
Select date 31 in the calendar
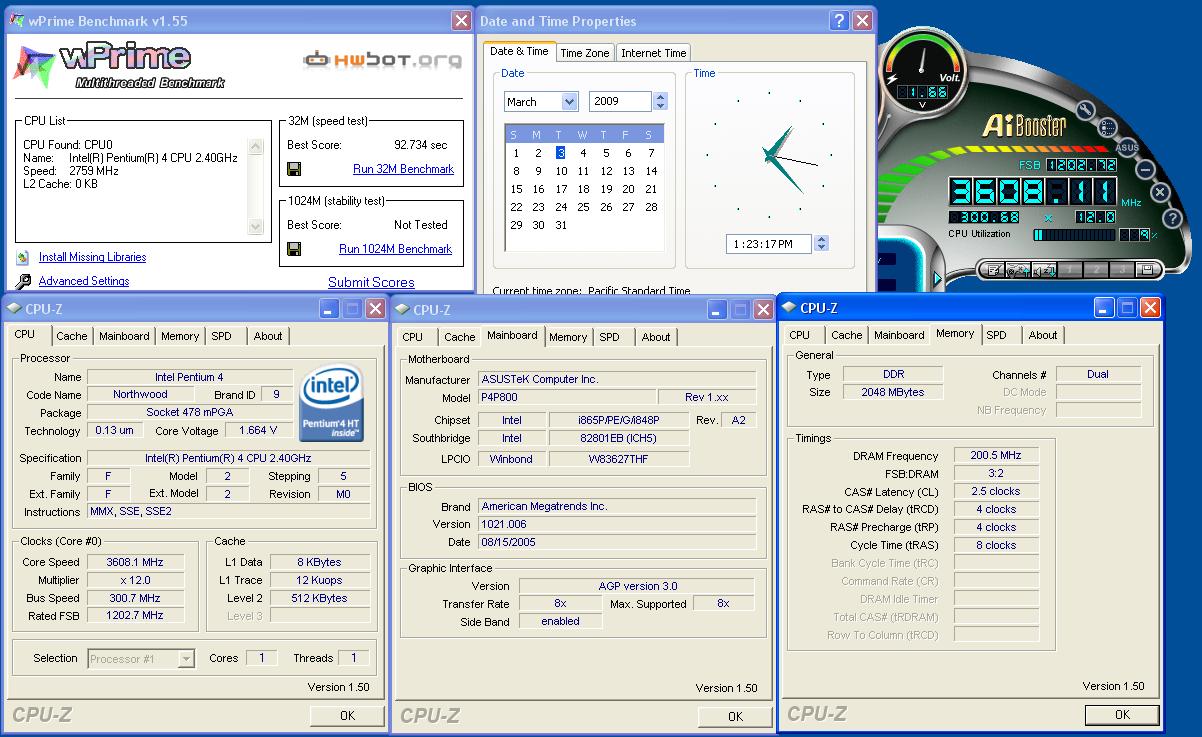pos(561,225)
